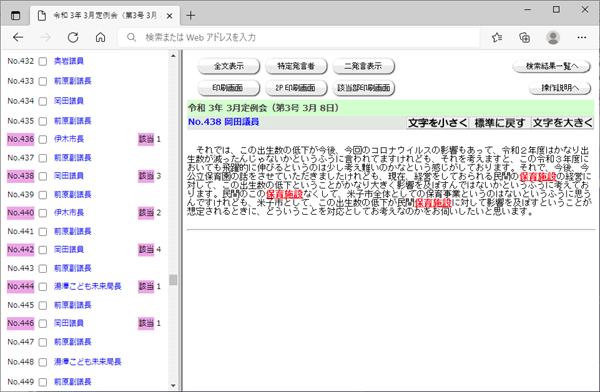Click the 全文表示 button
The image size is (600, 392).
click(x=228, y=66)
